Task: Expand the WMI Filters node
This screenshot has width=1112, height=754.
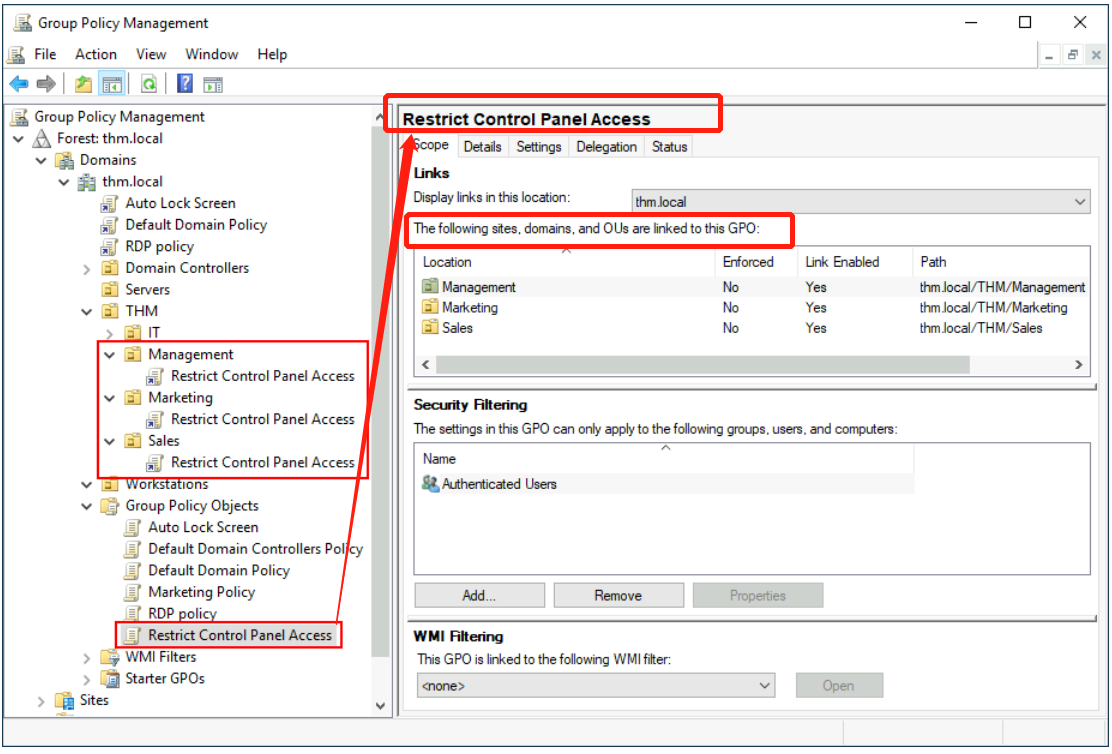Action: pyautogui.click(x=87, y=657)
